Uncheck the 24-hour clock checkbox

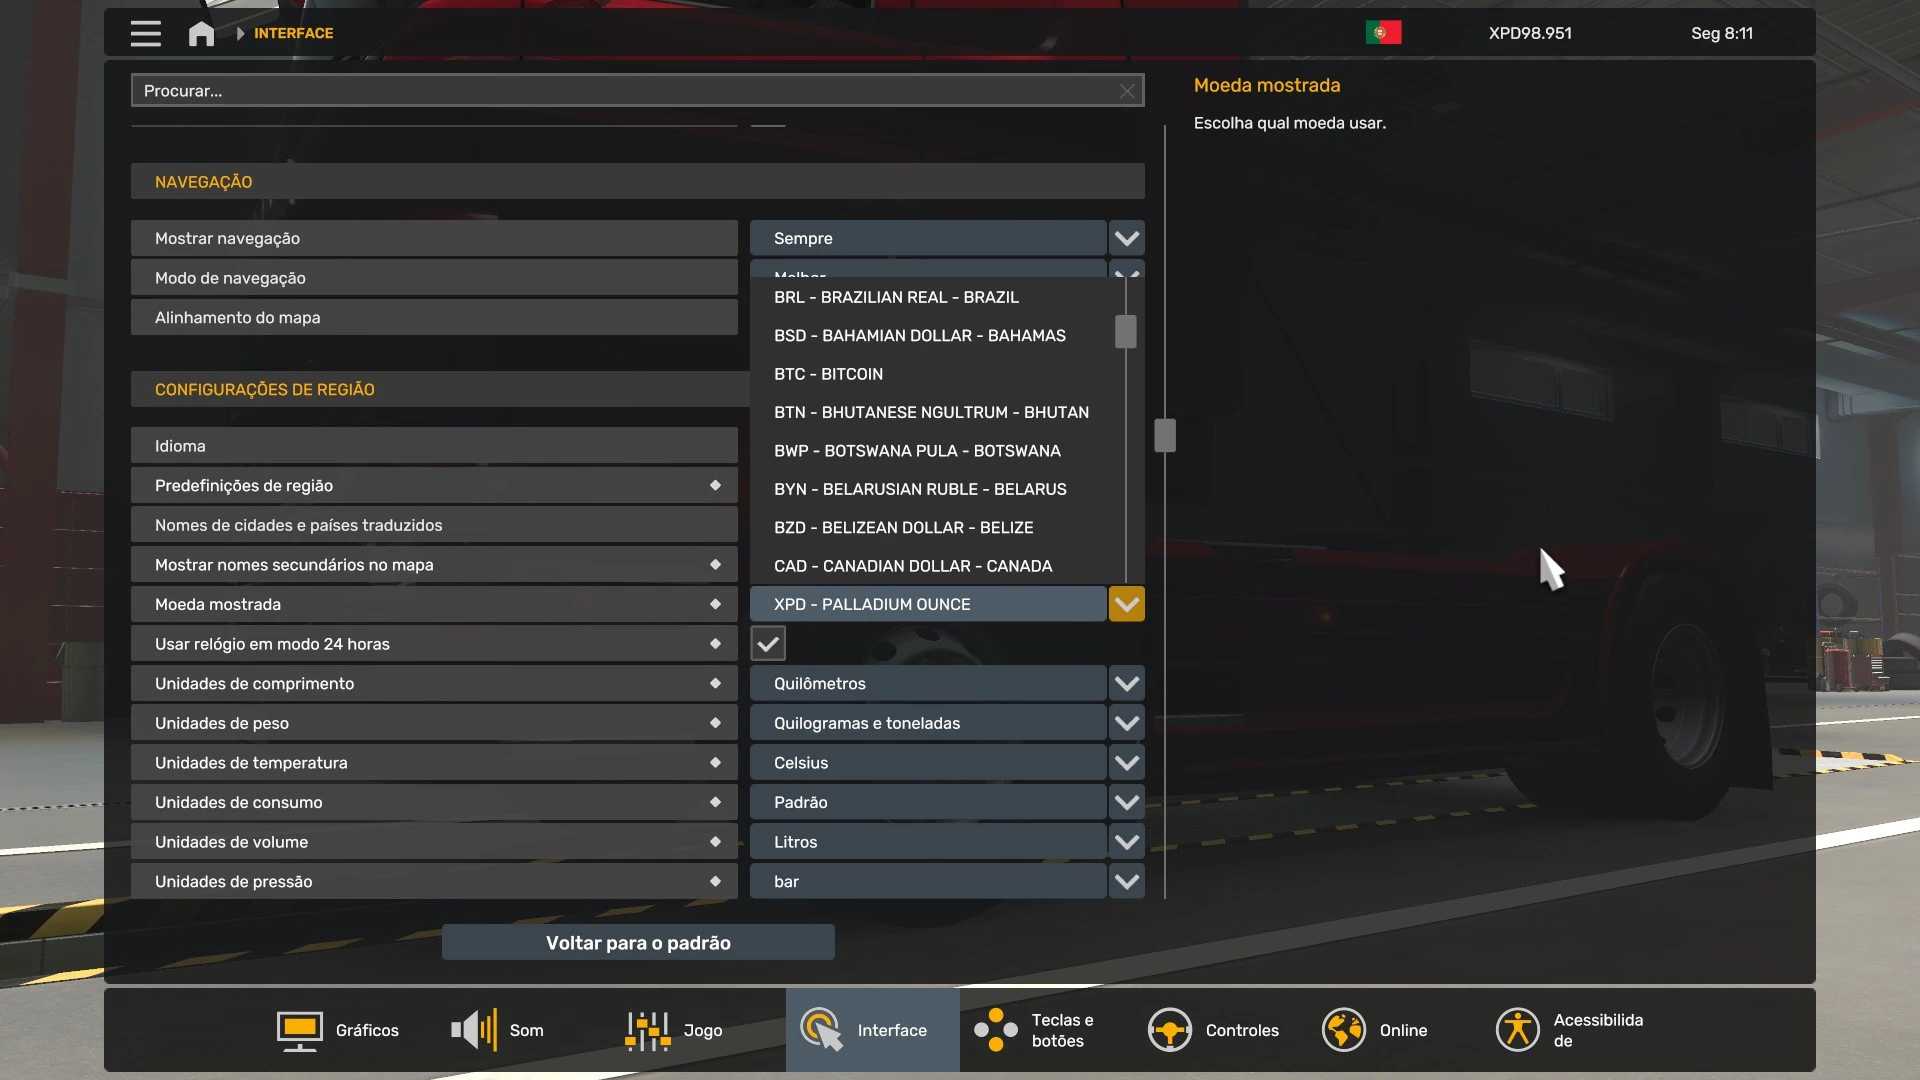pos(768,644)
